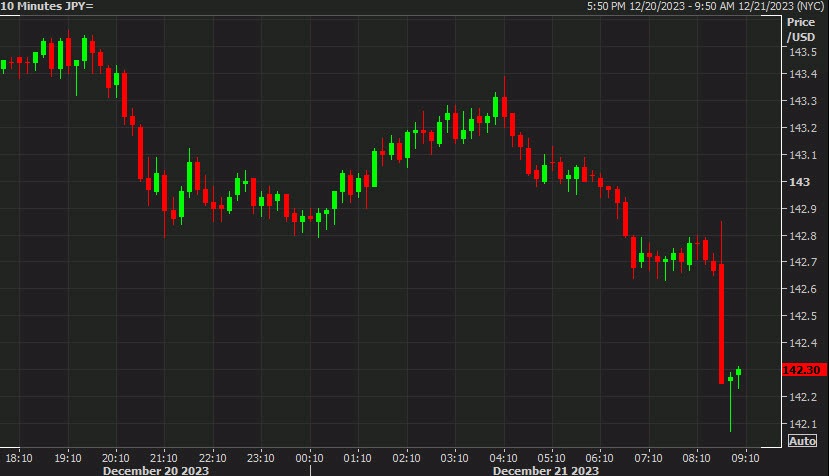
Task: Click the date range text in header
Action: tap(705, 7)
